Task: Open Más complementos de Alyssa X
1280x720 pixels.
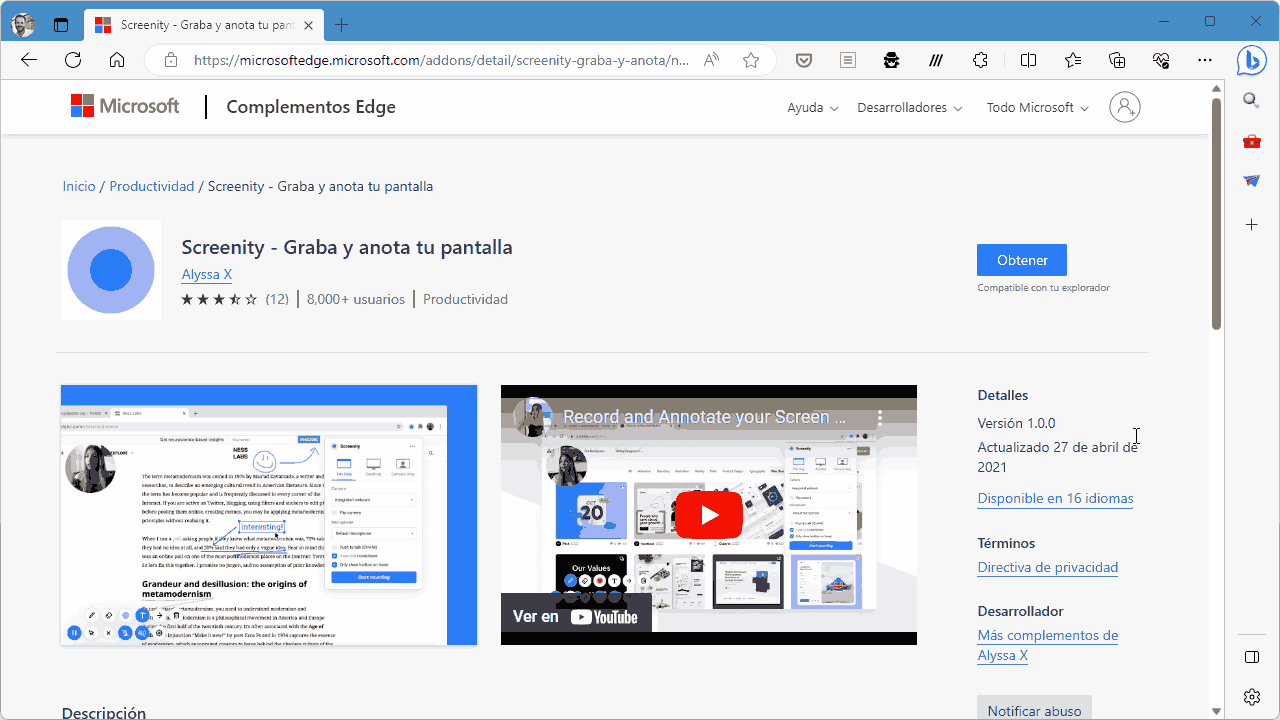Action: coord(1047,645)
